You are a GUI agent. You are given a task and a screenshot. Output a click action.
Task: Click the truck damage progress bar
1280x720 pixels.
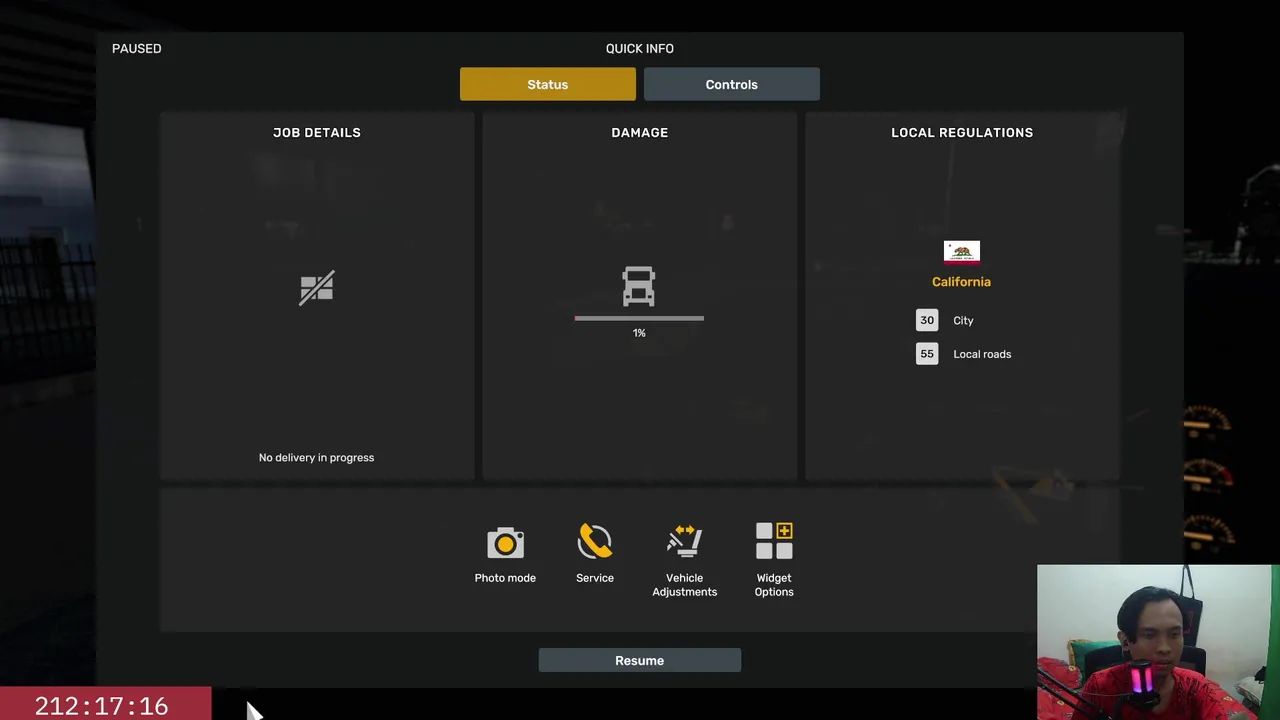[639, 318]
